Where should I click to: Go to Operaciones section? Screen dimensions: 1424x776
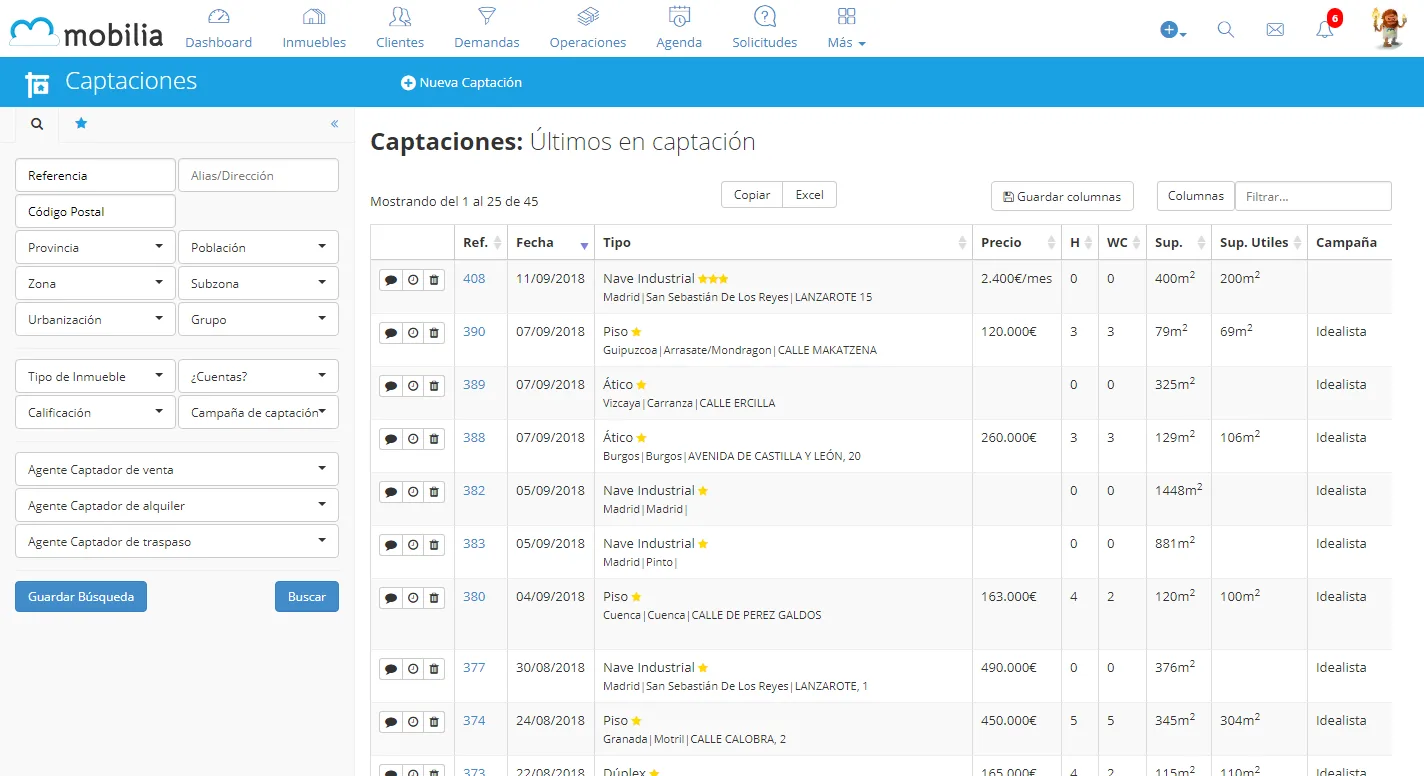click(x=588, y=28)
